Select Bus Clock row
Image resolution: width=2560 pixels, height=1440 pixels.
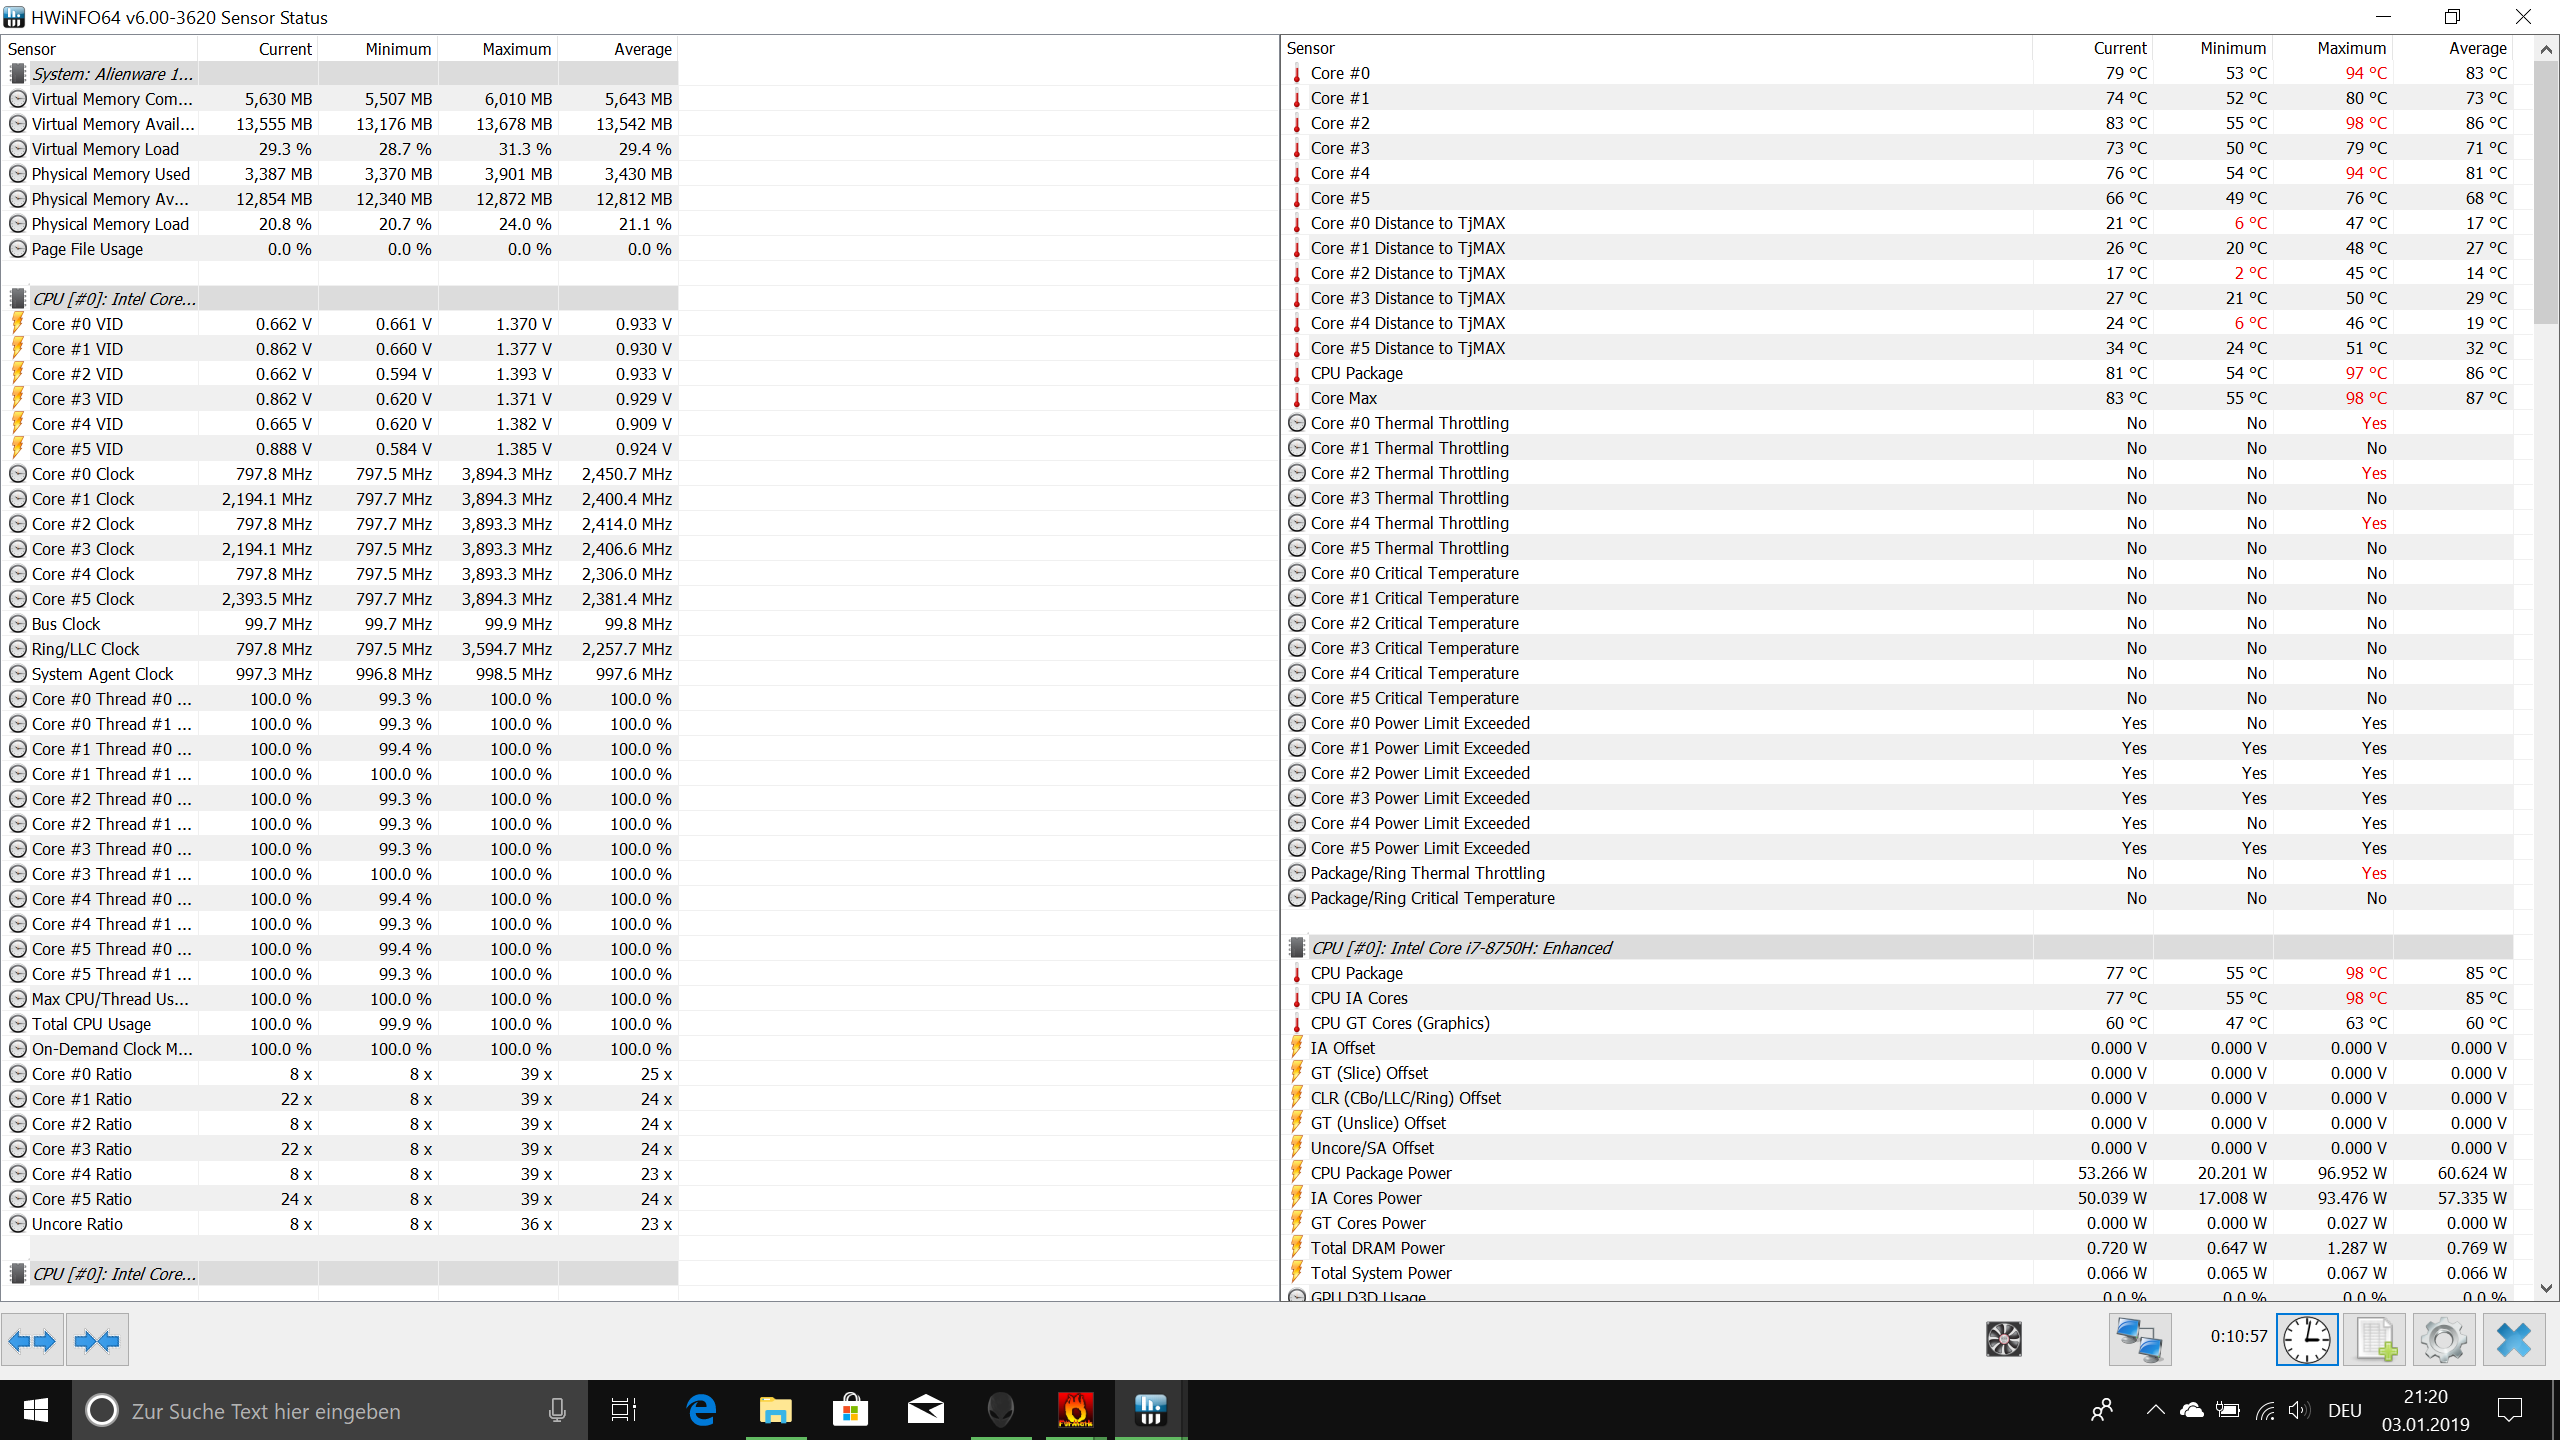point(340,624)
